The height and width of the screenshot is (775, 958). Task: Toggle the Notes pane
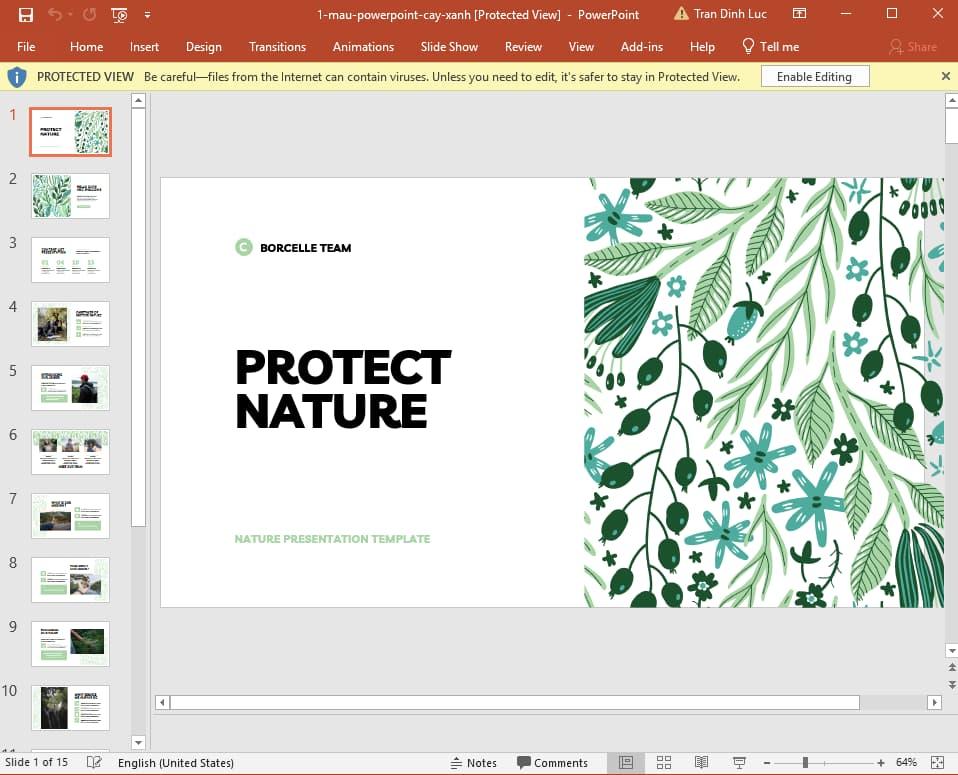pyautogui.click(x=474, y=762)
